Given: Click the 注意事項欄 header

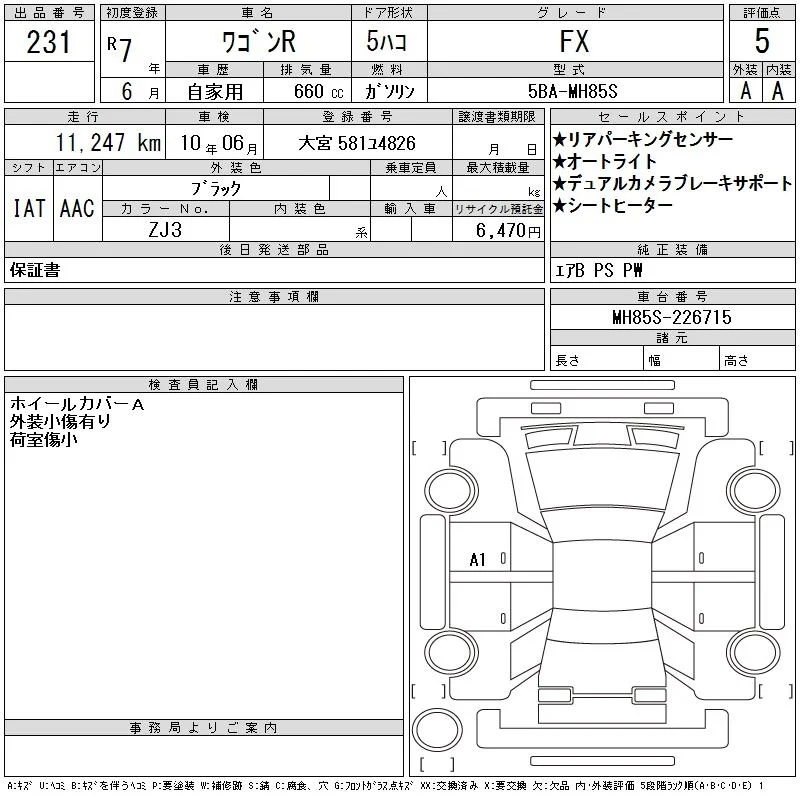Looking at the screenshot, I should [274, 296].
